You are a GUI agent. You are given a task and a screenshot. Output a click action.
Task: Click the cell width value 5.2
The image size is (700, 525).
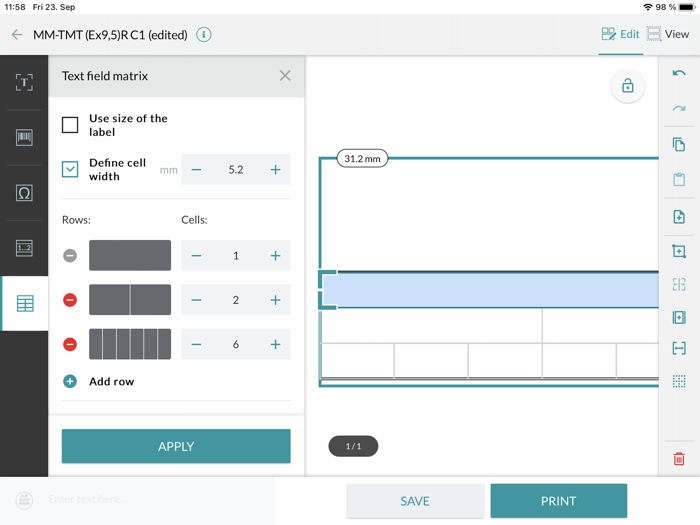(x=236, y=170)
